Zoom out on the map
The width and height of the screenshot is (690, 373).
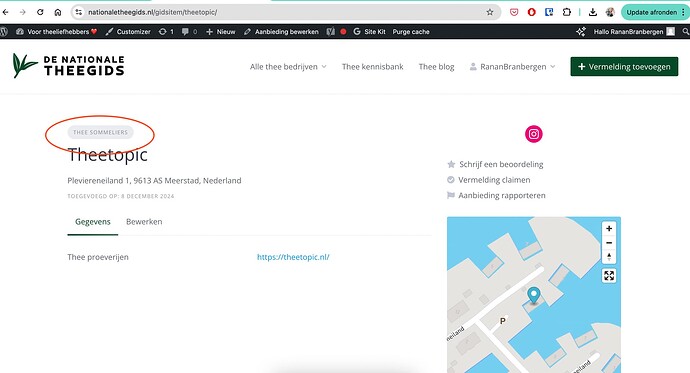tap(609, 243)
